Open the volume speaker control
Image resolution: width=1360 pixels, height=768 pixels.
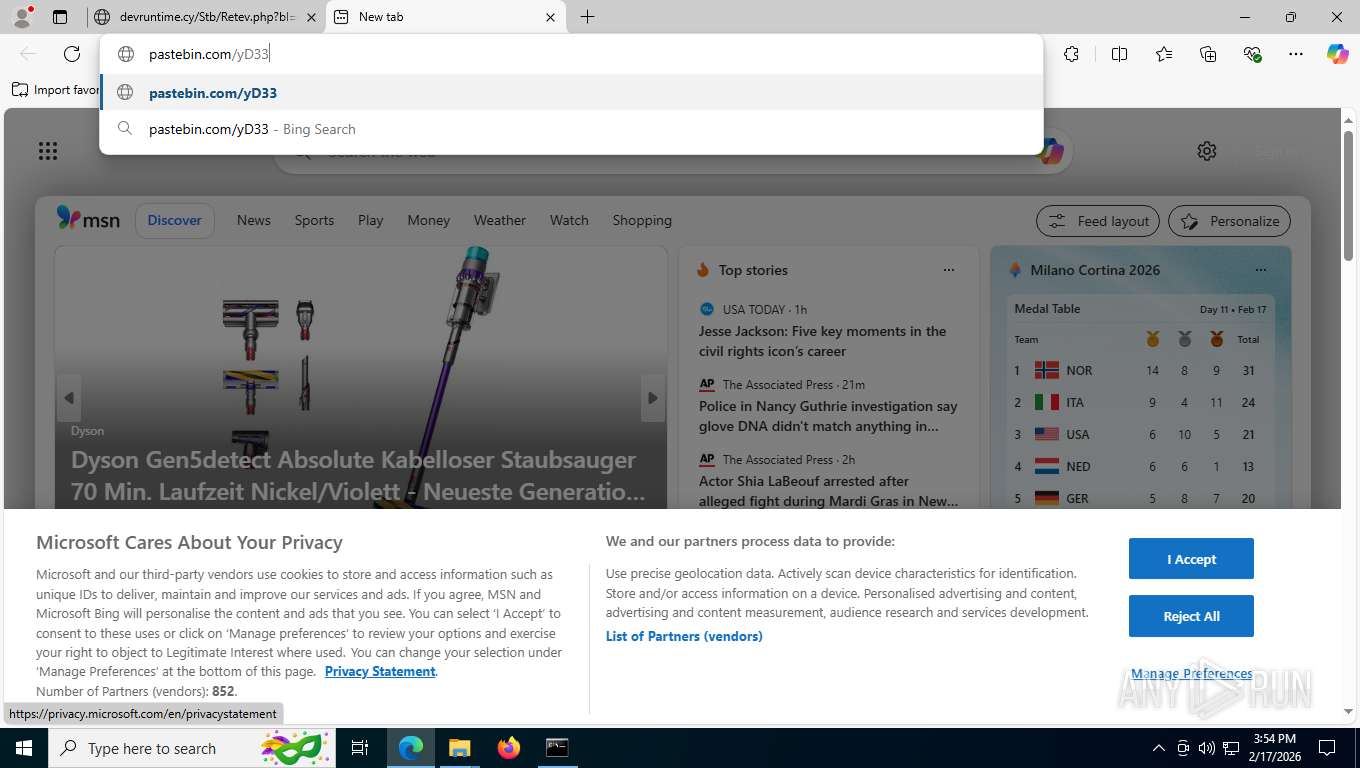click(1206, 748)
